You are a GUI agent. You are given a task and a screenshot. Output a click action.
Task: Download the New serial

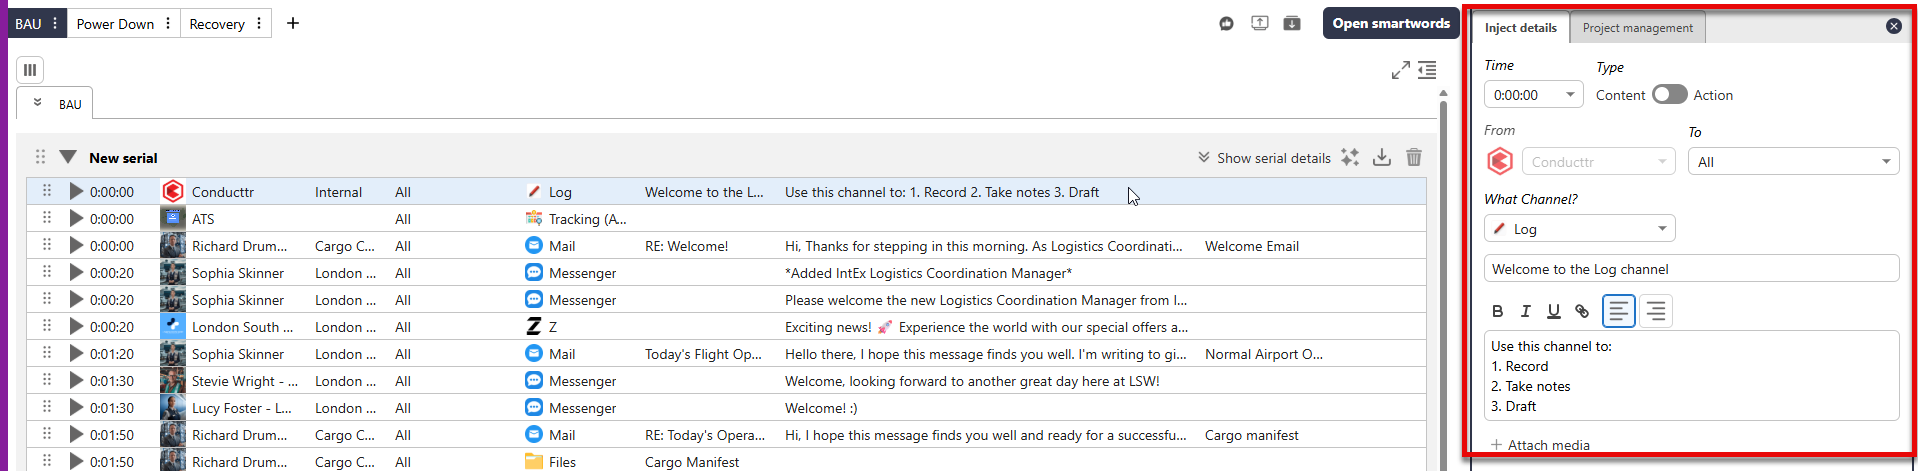click(x=1381, y=157)
